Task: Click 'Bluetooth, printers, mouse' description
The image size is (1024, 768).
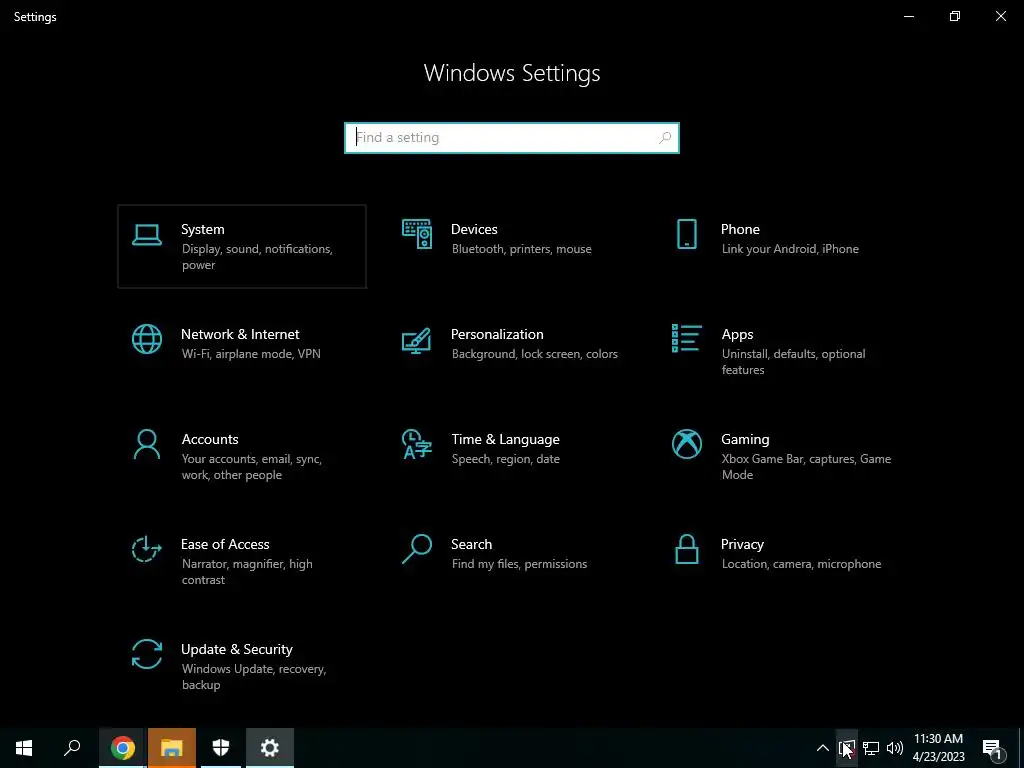Action: tap(521, 249)
